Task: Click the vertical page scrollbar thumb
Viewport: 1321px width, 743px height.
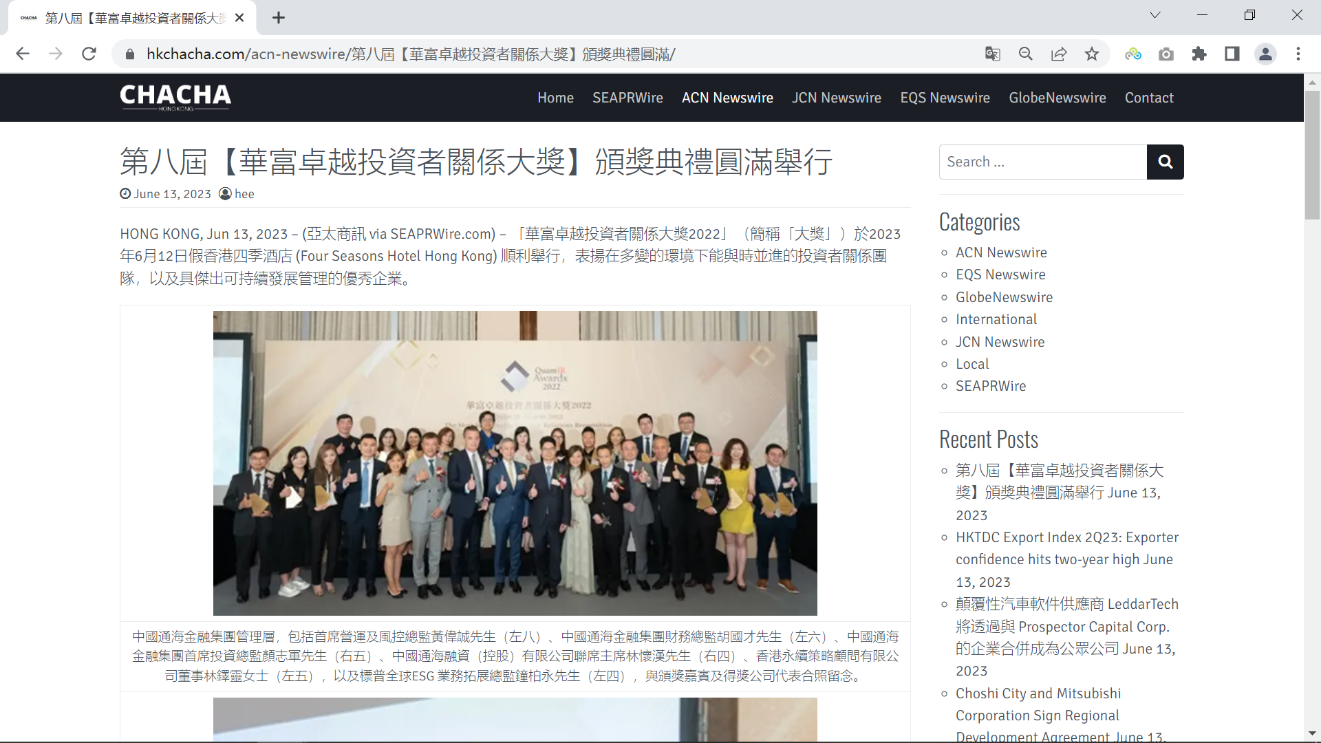Action: point(1312,156)
